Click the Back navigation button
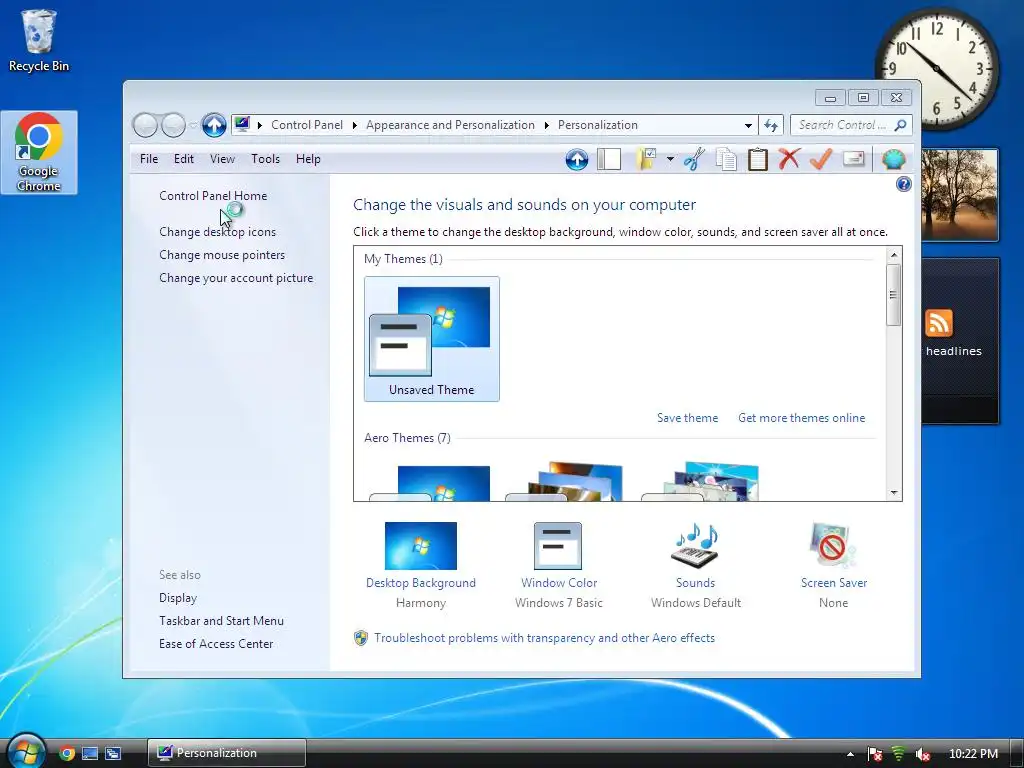 point(145,125)
